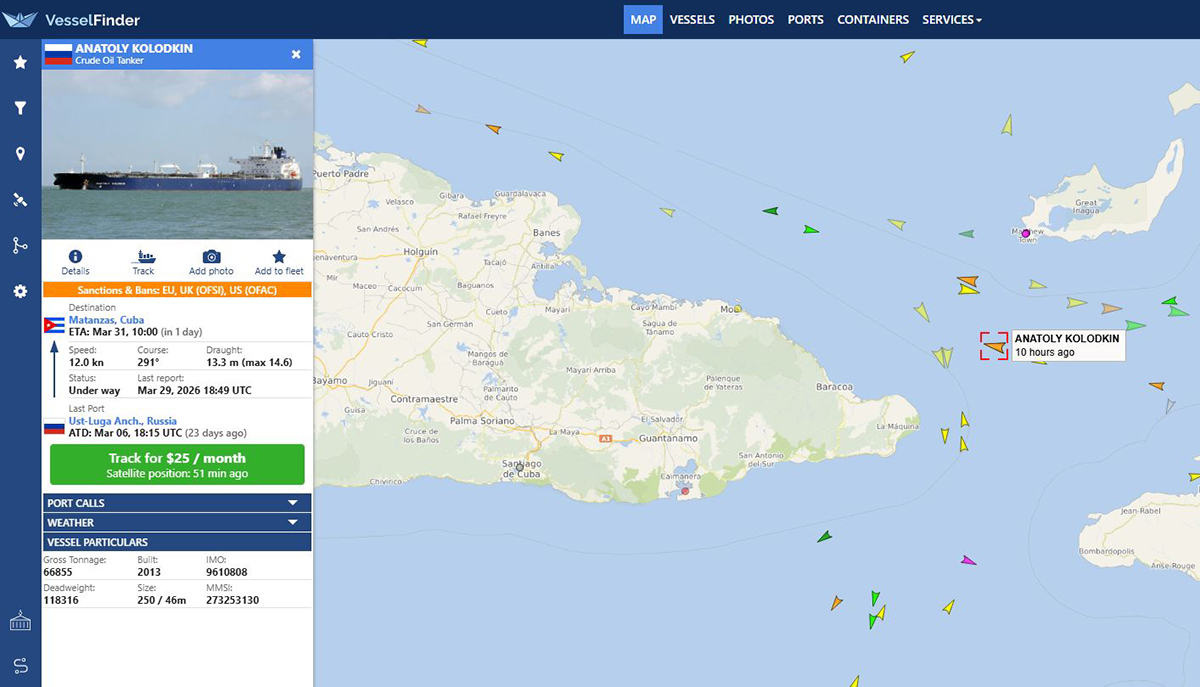The image size is (1200, 687).
Task: Open the Ports menu item
Action: tap(805, 19)
